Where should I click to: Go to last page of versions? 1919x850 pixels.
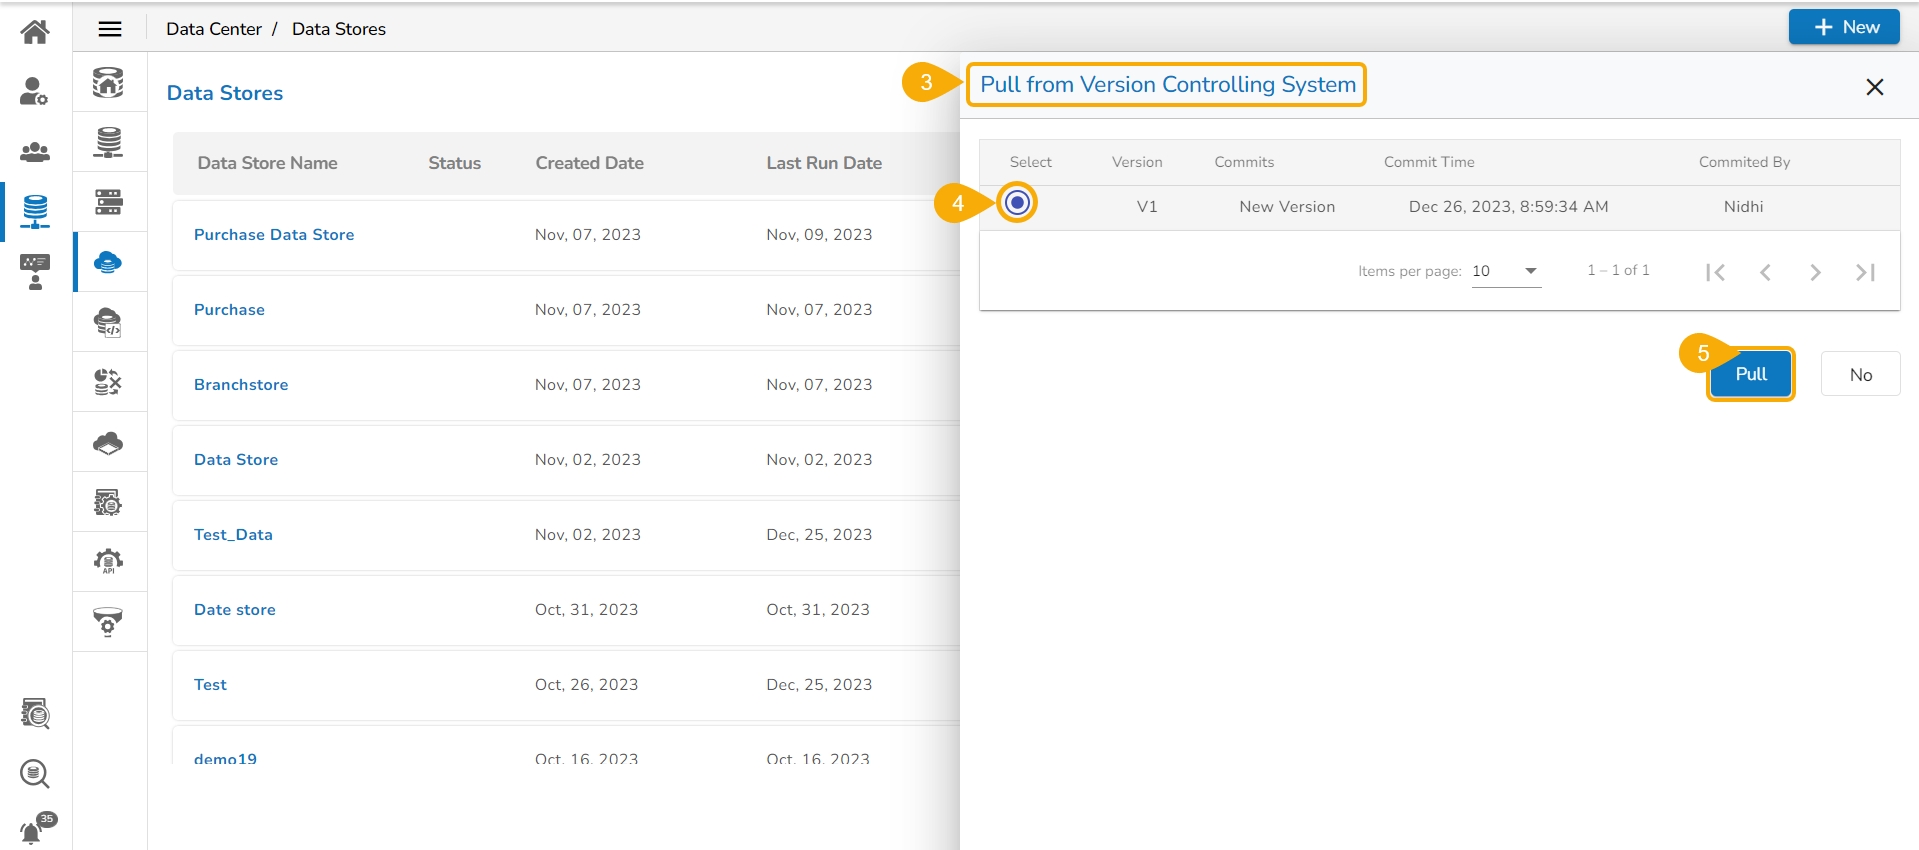point(1866,272)
